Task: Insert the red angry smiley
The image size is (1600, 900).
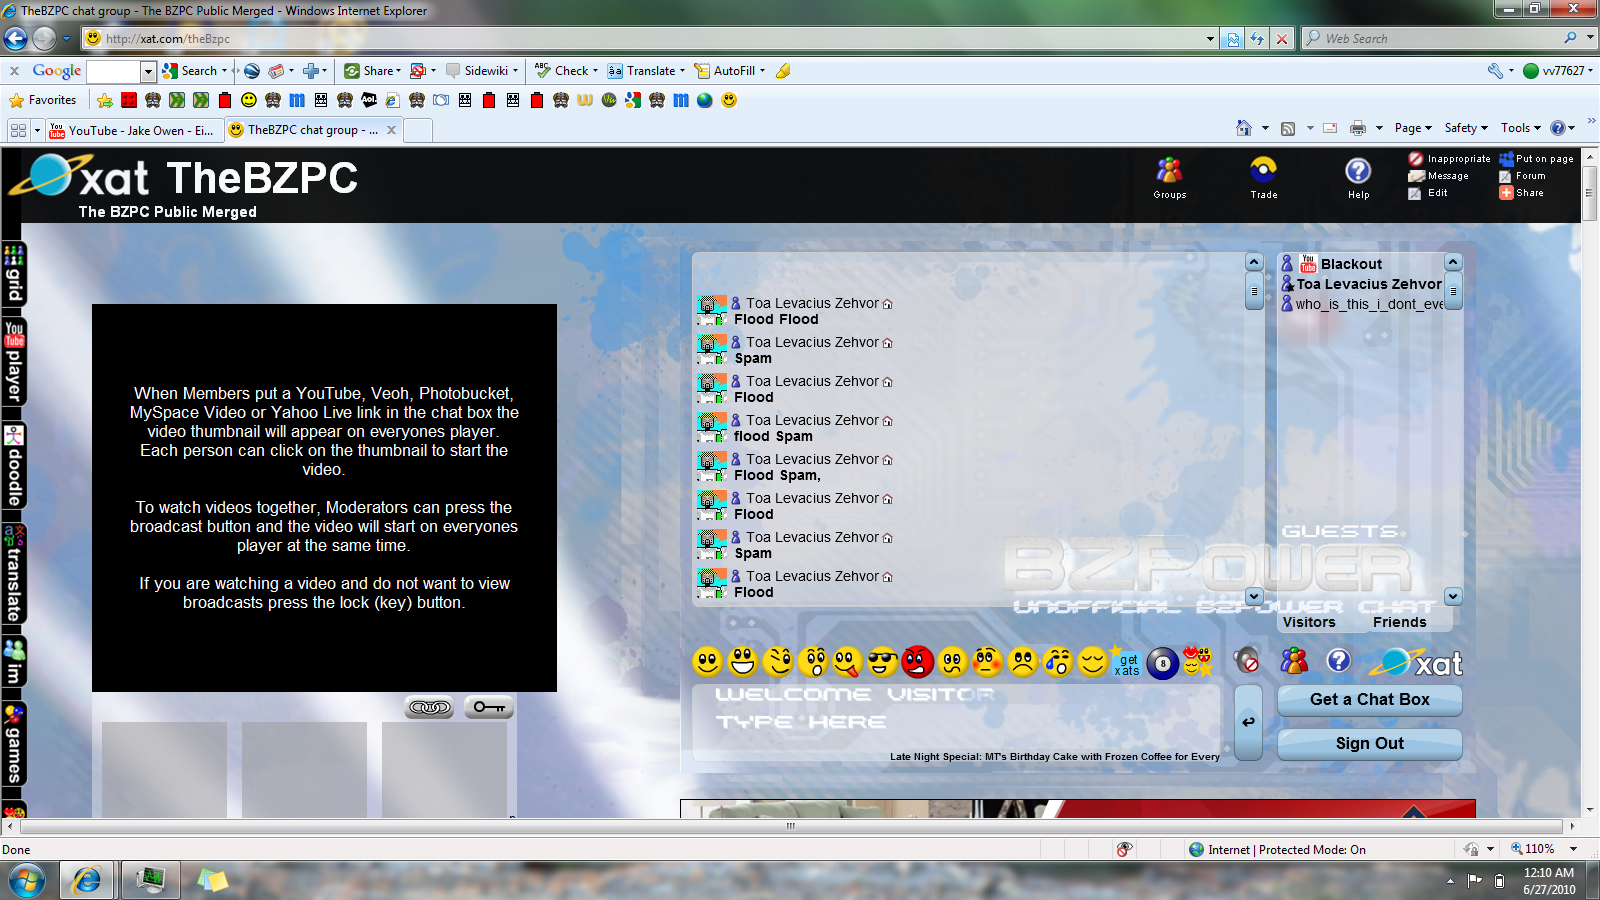Action: click(917, 662)
